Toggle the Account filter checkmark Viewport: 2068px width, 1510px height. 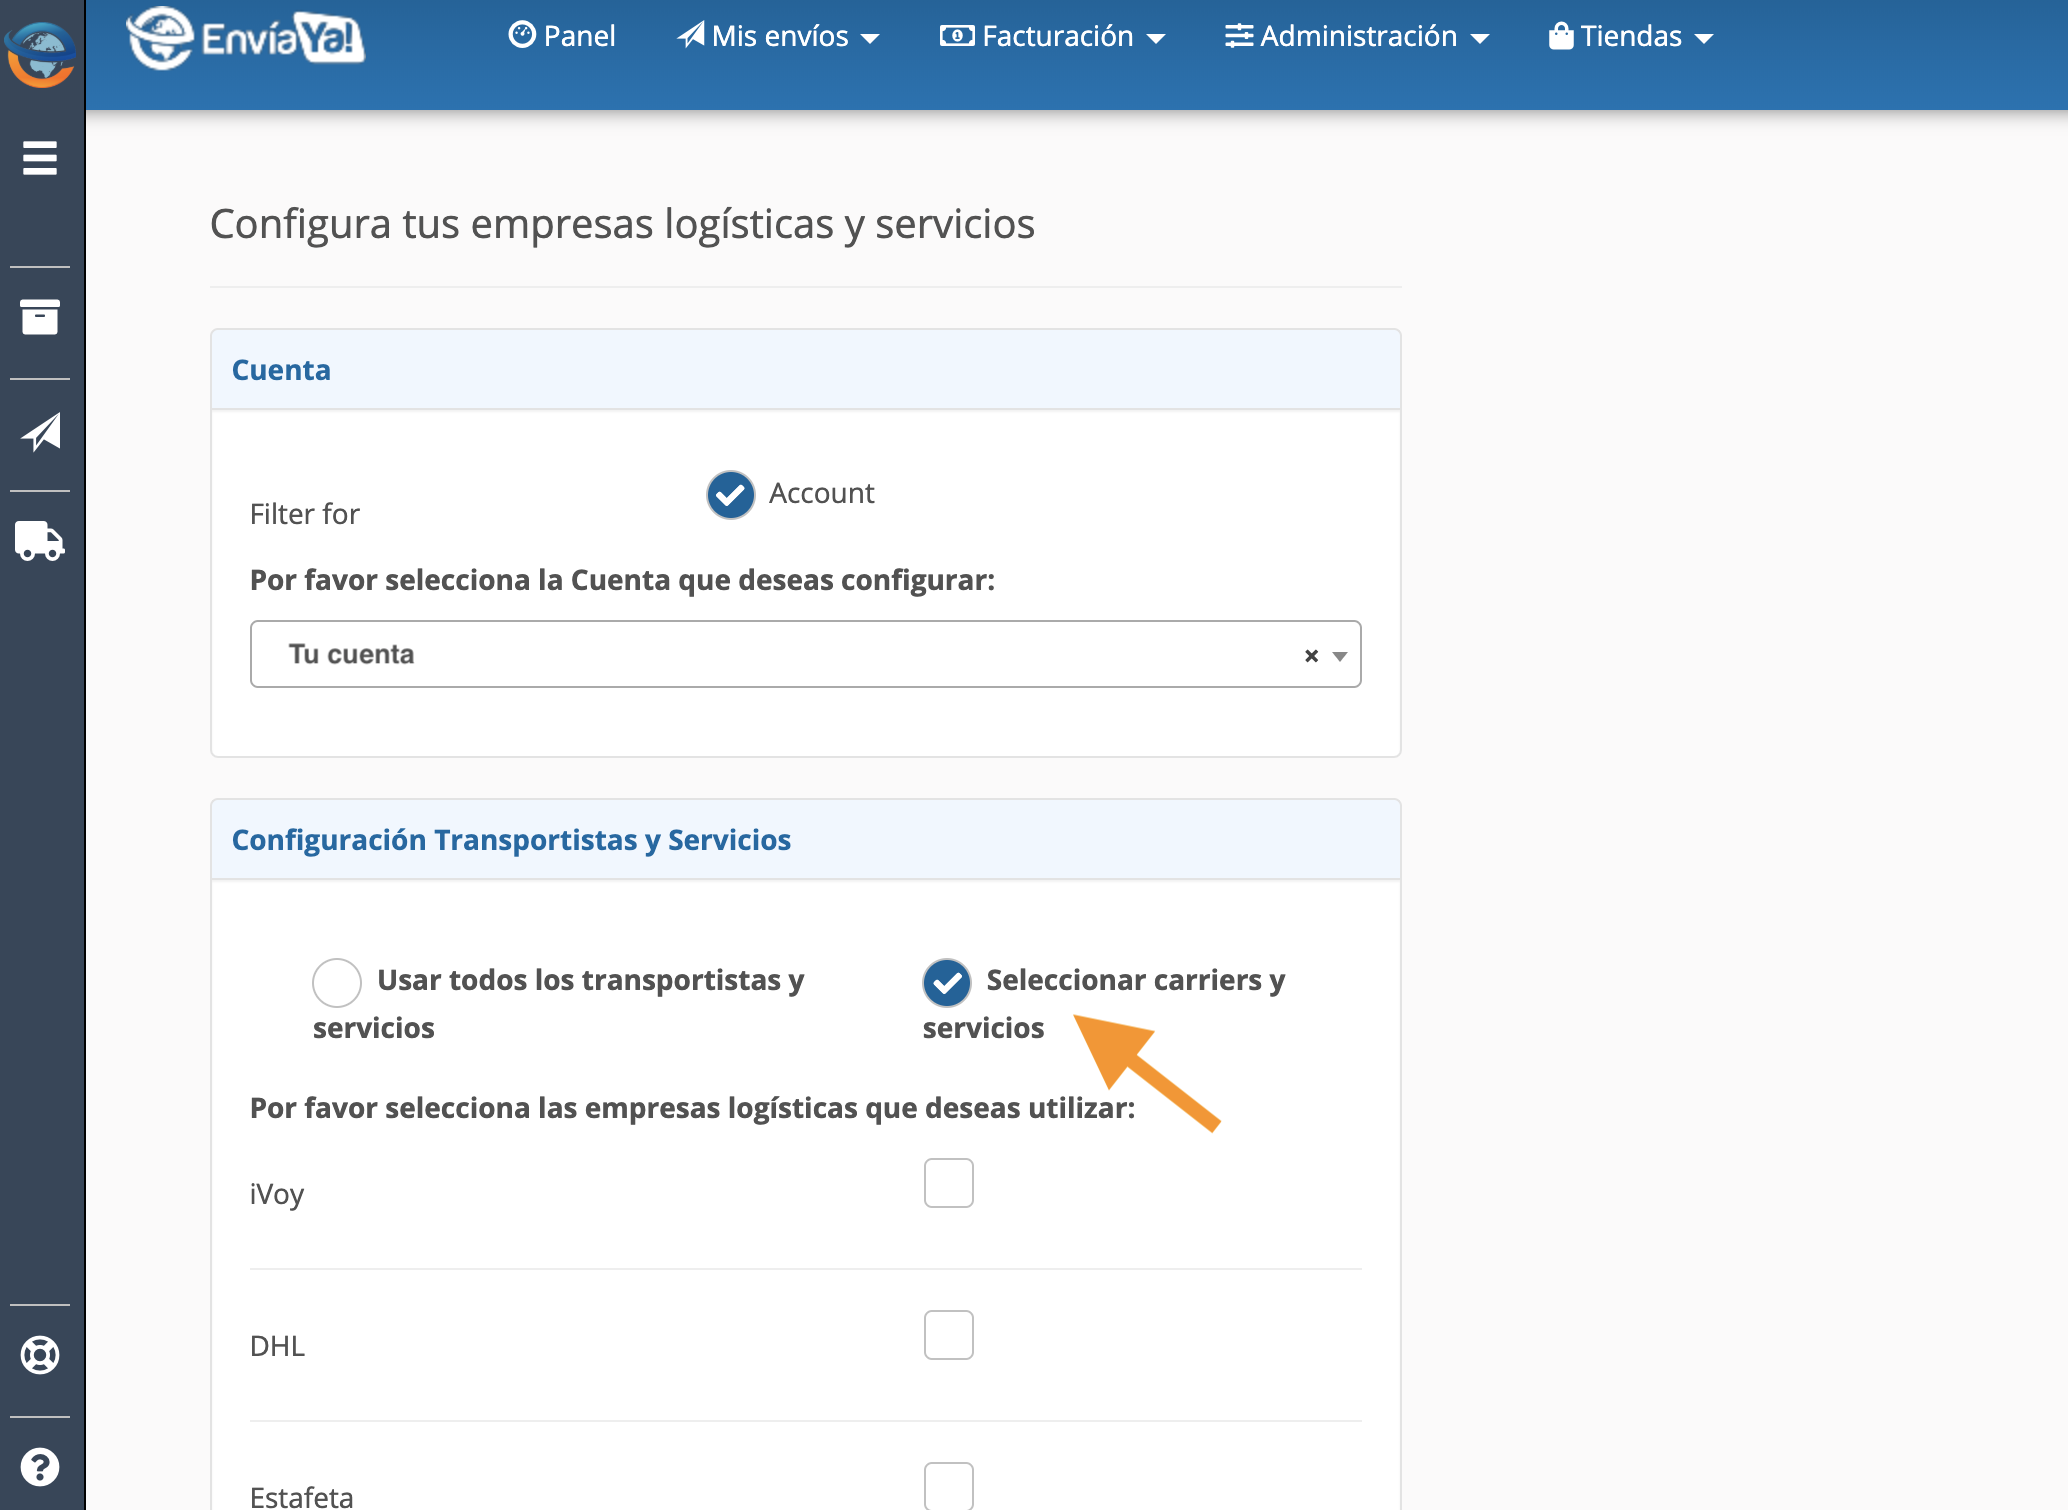pos(731,494)
